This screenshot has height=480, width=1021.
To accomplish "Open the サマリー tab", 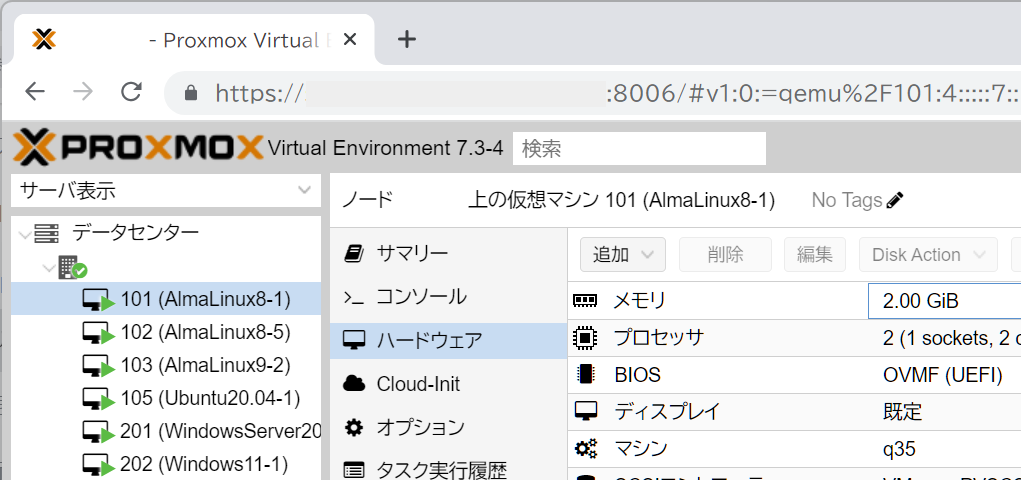I will (449, 253).
